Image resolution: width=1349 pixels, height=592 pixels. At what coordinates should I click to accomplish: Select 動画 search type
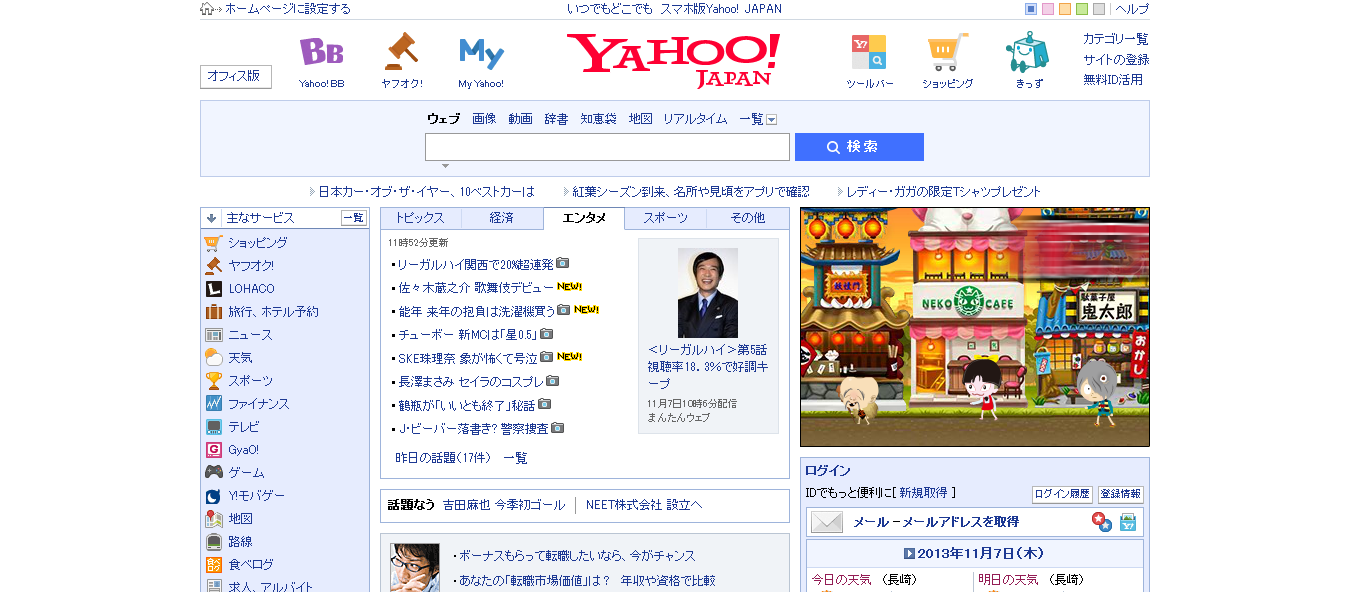pos(520,119)
